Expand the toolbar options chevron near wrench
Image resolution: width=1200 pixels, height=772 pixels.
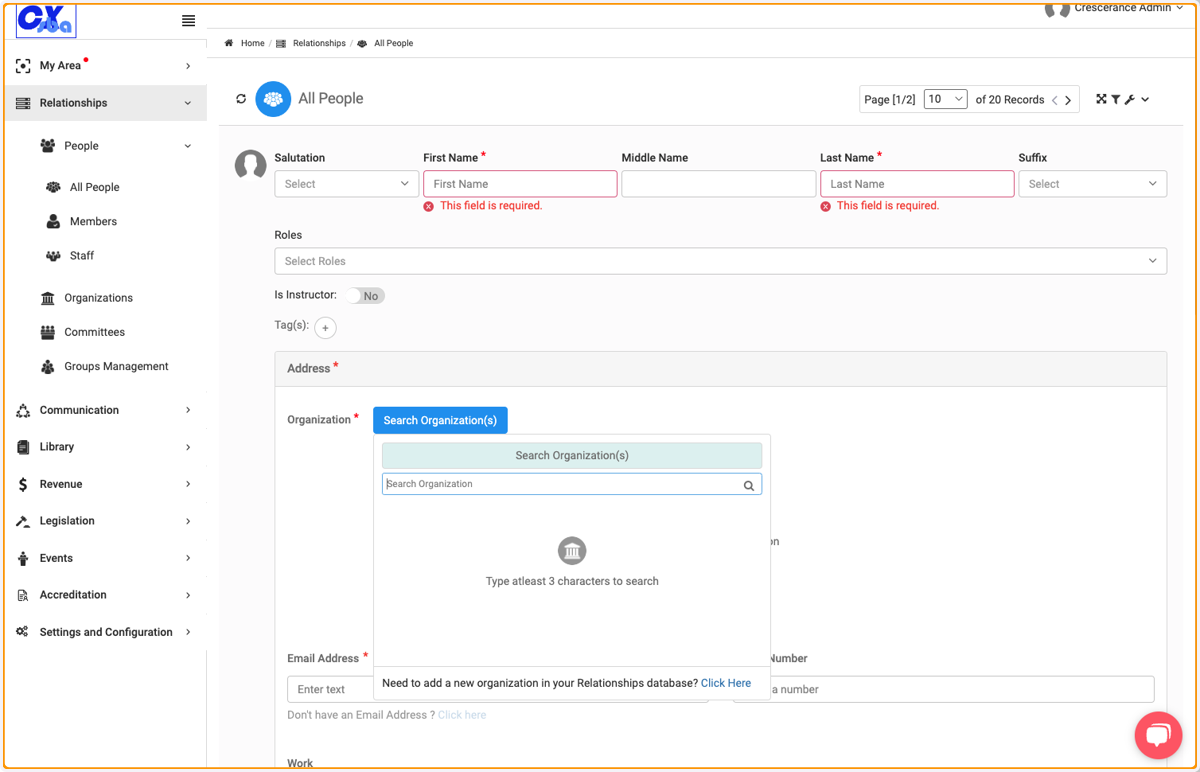click(1145, 100)
